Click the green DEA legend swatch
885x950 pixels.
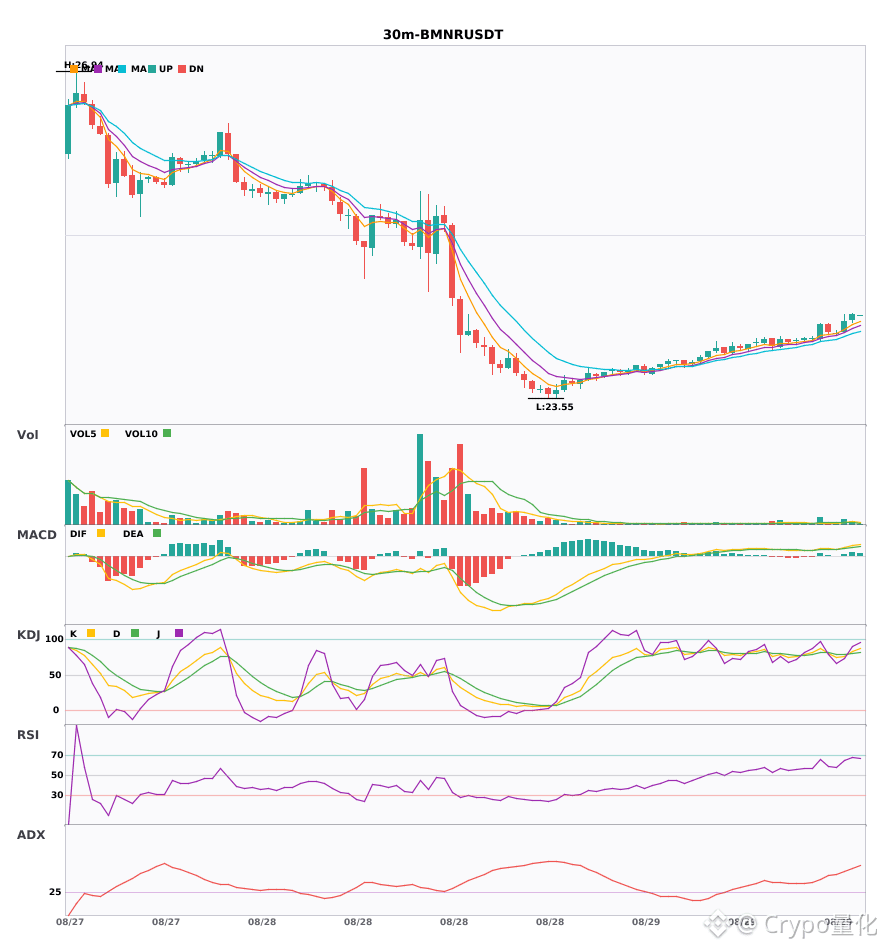point(157,533)
